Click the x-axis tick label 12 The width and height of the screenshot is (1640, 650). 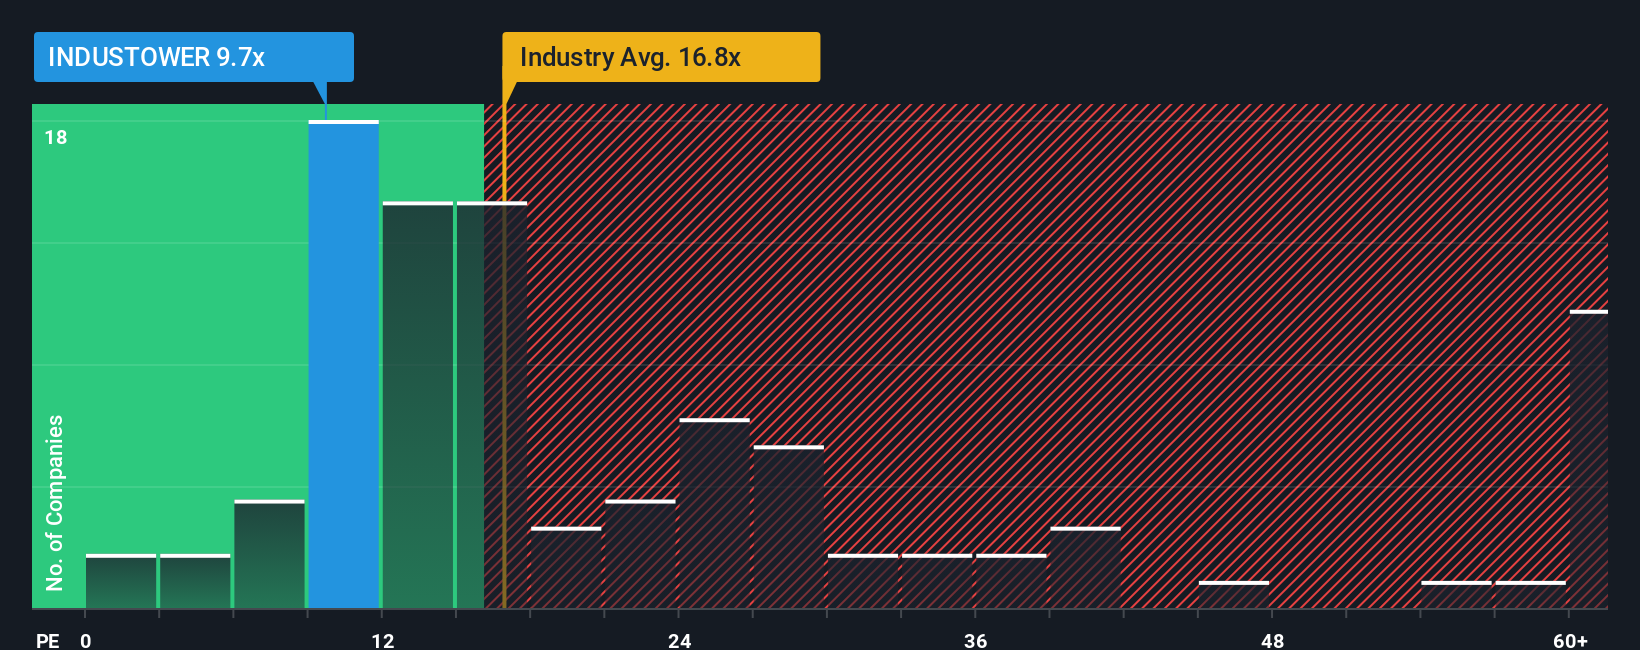[x=383, y=640]
